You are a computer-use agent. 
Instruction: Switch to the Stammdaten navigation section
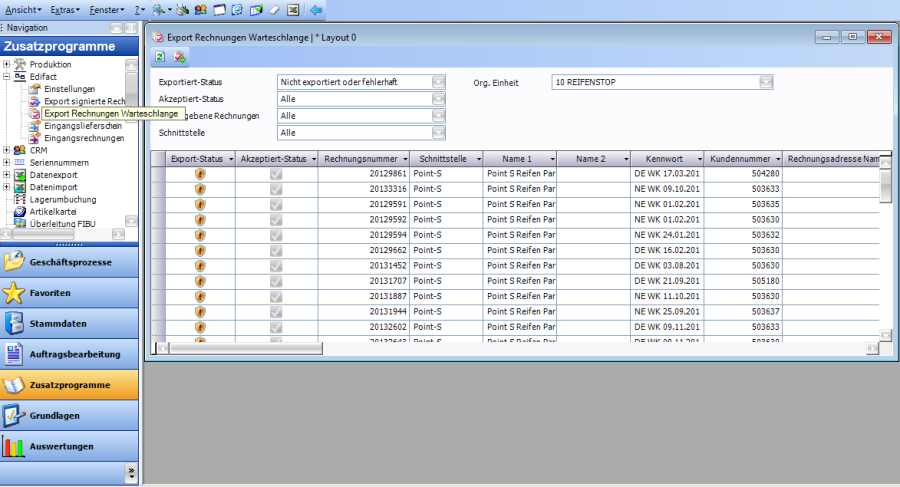(x=69, y=324)
